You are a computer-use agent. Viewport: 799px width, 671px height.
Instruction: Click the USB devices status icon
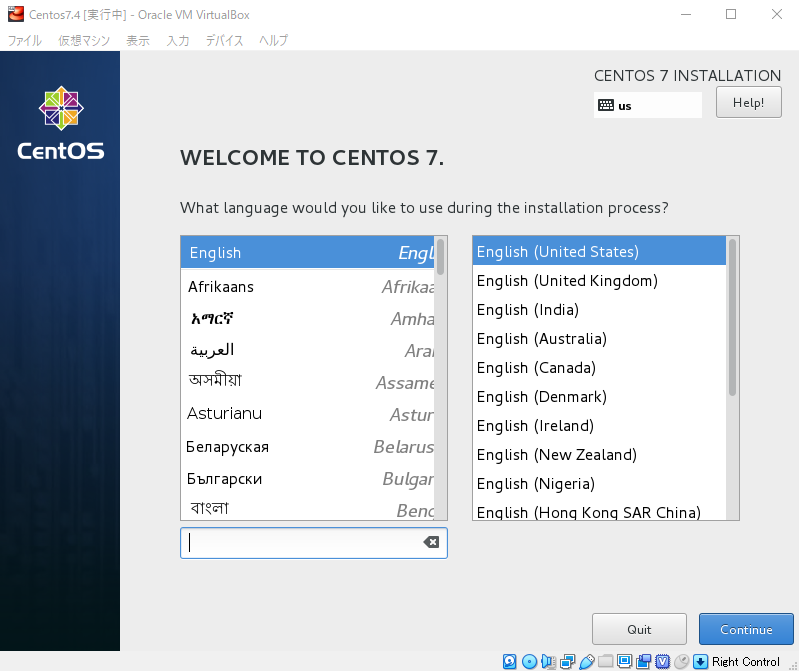[x=586, y=661]
